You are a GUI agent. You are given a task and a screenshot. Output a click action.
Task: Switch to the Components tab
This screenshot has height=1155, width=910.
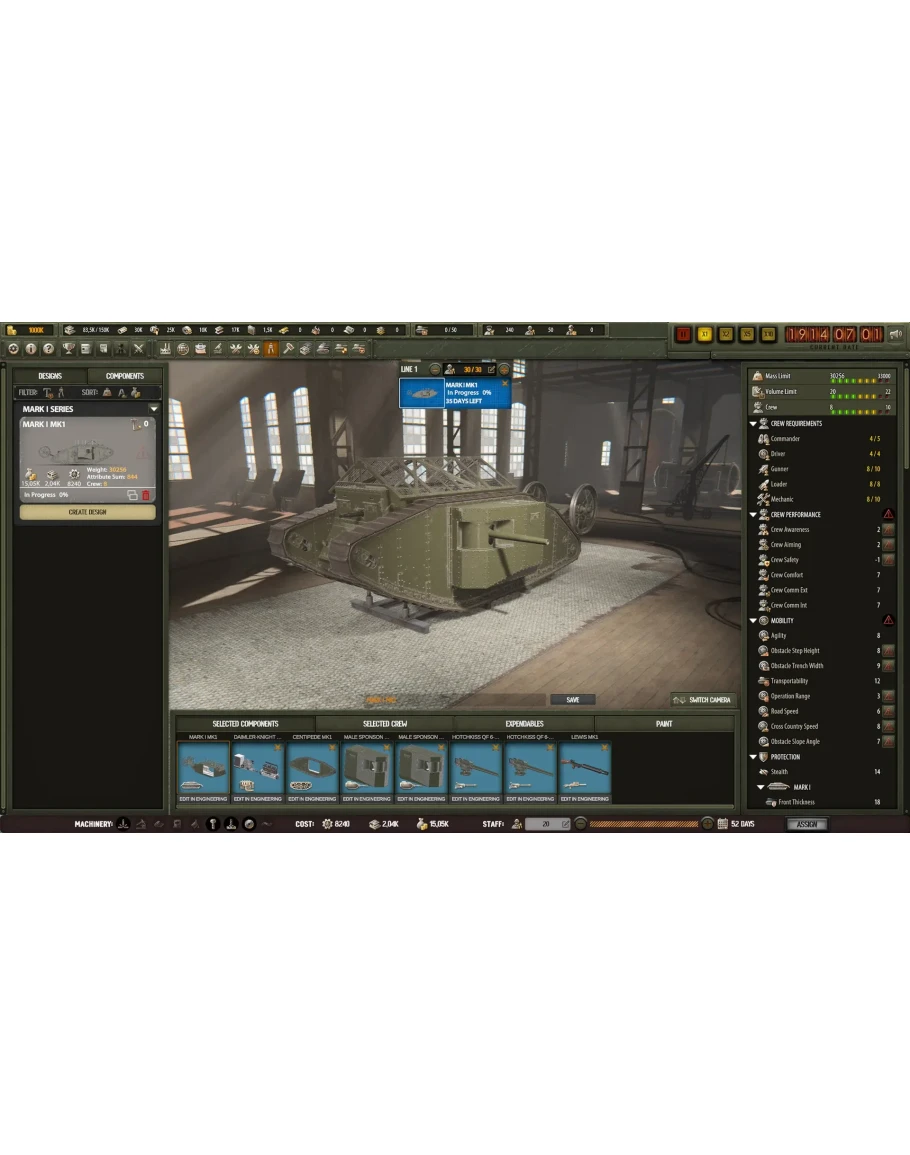125,376
